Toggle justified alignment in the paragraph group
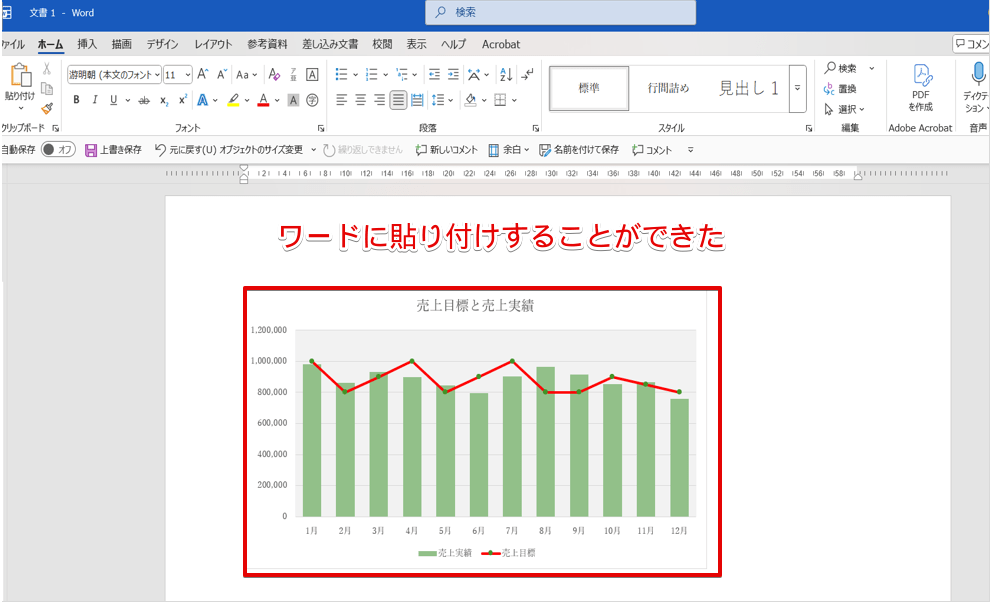 tap(397, 100)
